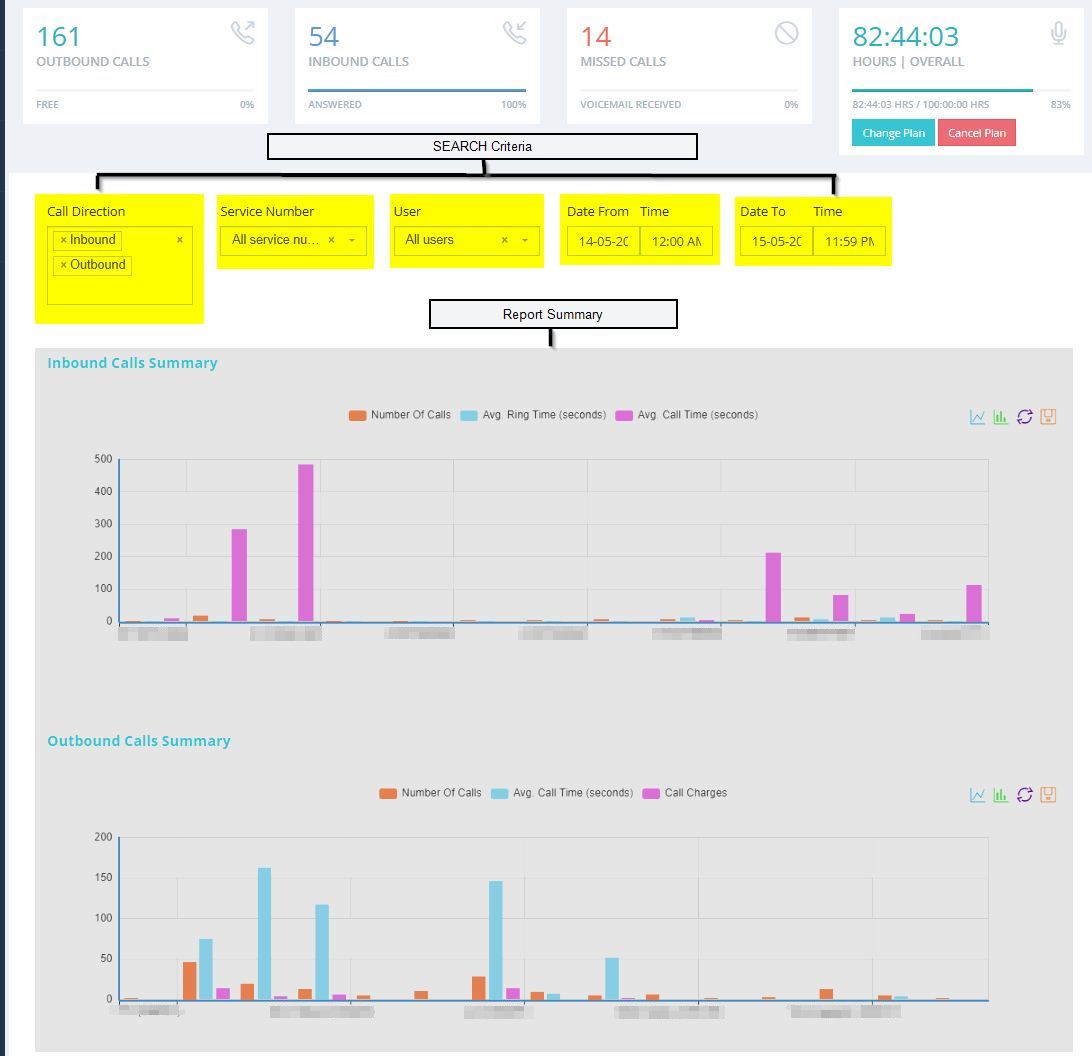Open the Service Number dropdown
The width and height of the screenshot is (1092, 1056).
(351, 240)
